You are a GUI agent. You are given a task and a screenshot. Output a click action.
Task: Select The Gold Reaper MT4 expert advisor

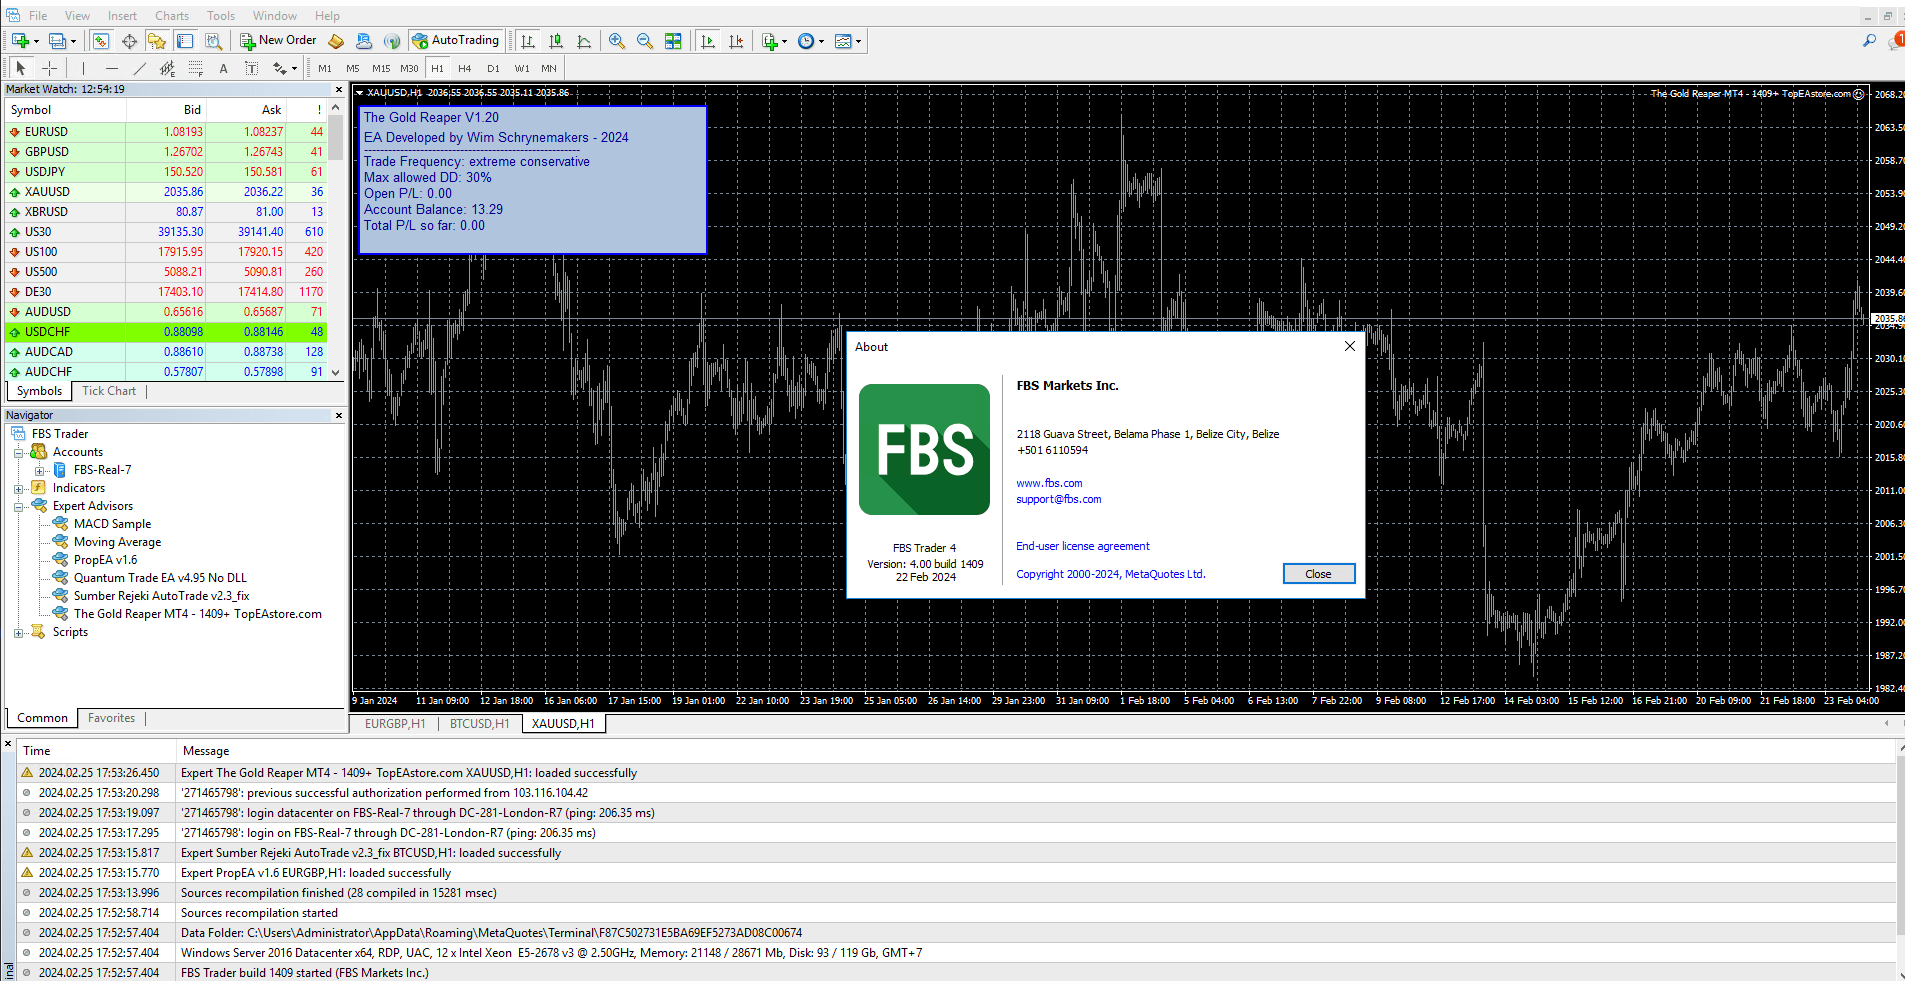[x=197, y=614]
